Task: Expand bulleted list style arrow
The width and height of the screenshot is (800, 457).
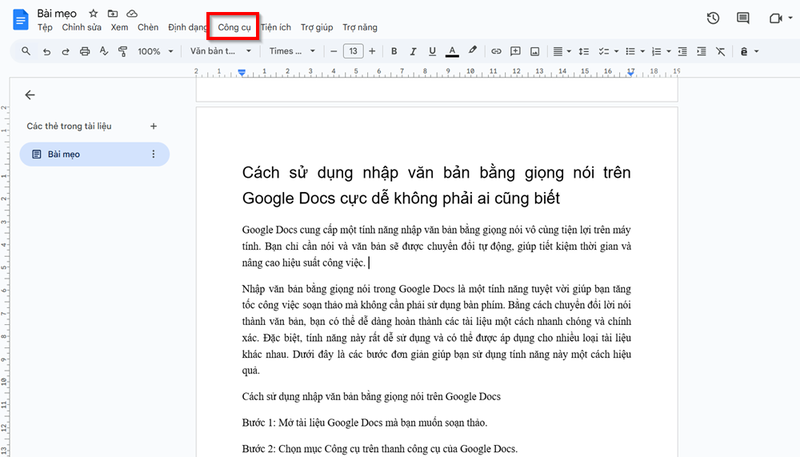Action: 642,51
